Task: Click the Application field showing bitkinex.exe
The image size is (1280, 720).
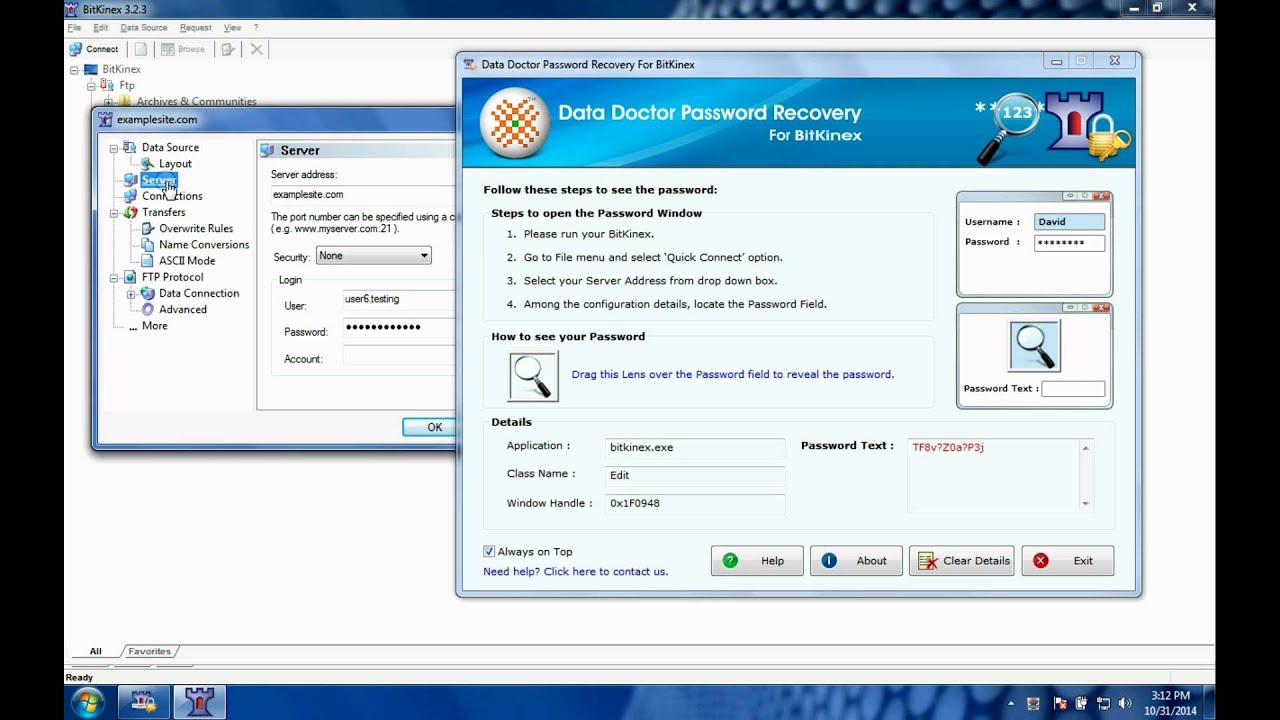Action: tap(695, 448)
